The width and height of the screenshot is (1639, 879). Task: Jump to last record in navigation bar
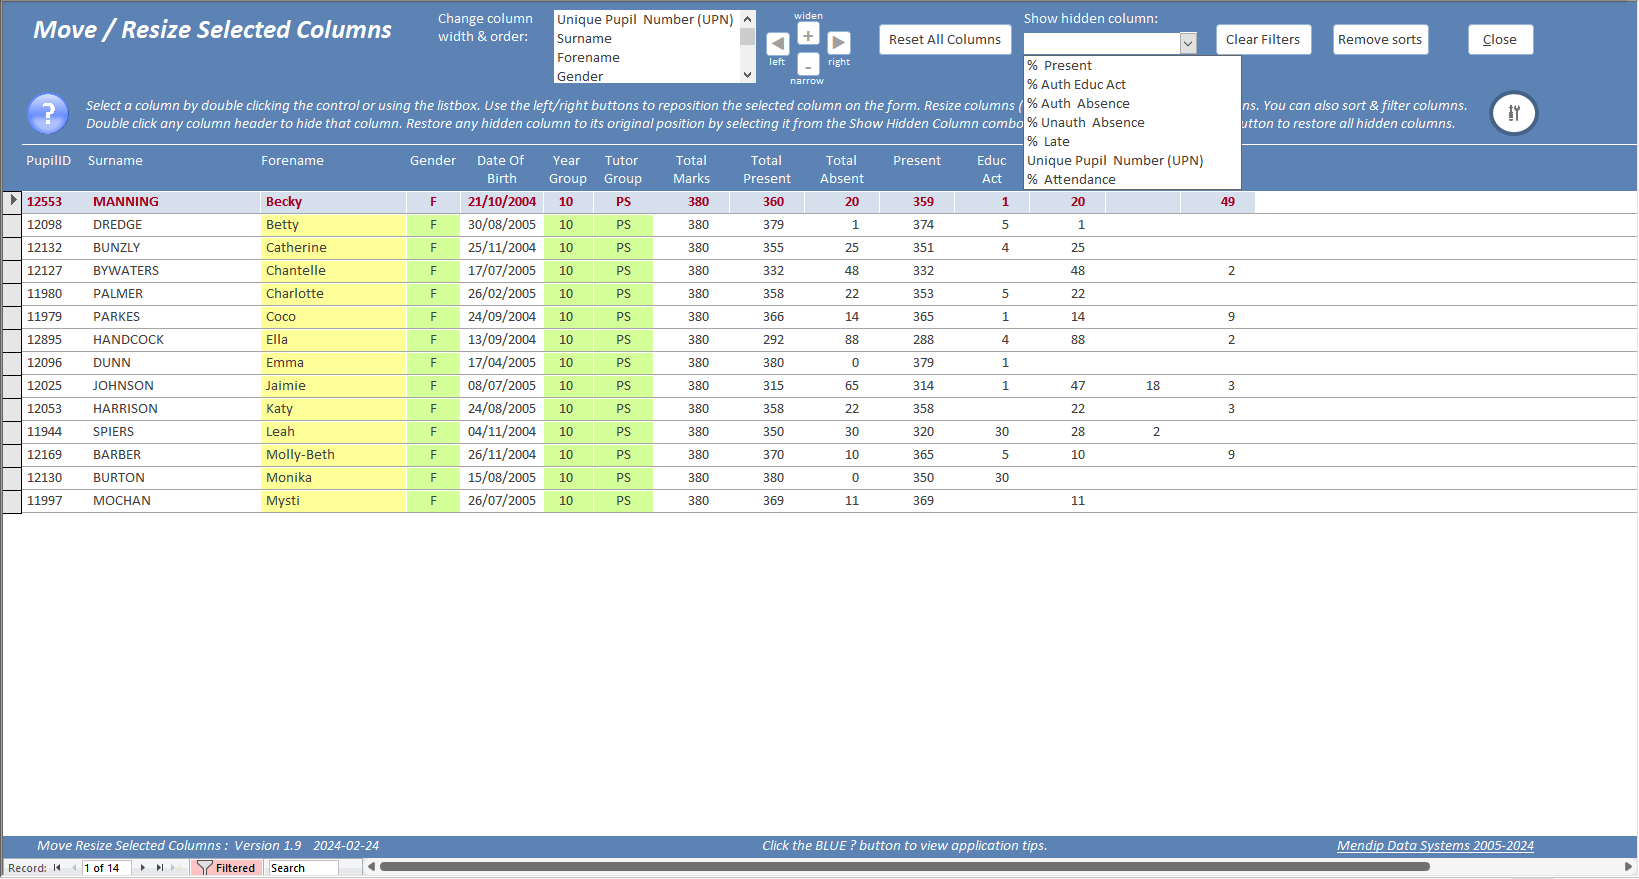pyautogui.click(x=159, y=868)
